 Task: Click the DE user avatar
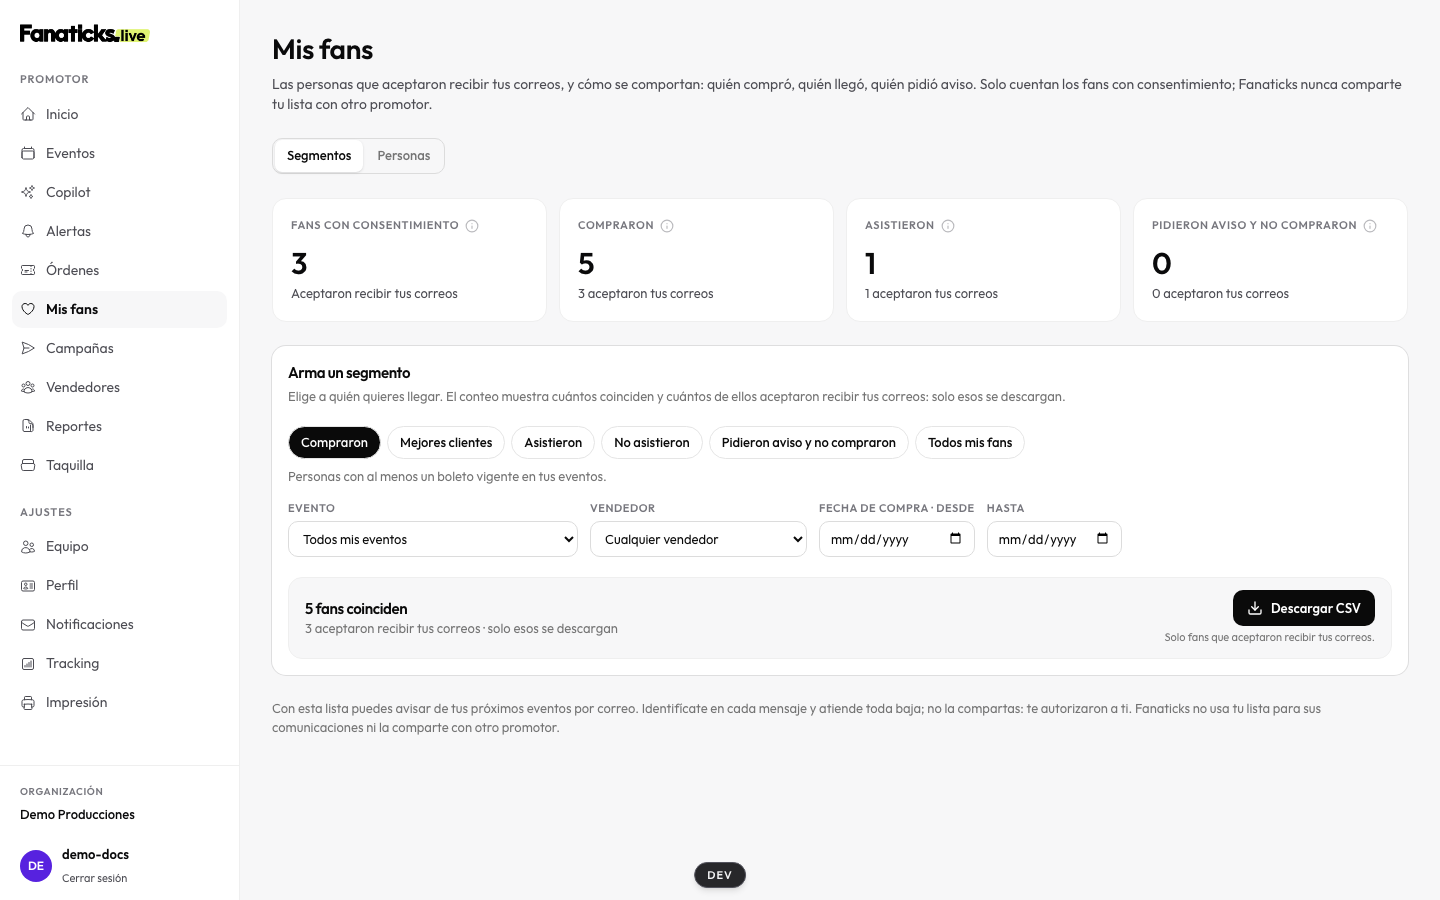[x=36, y=866]
